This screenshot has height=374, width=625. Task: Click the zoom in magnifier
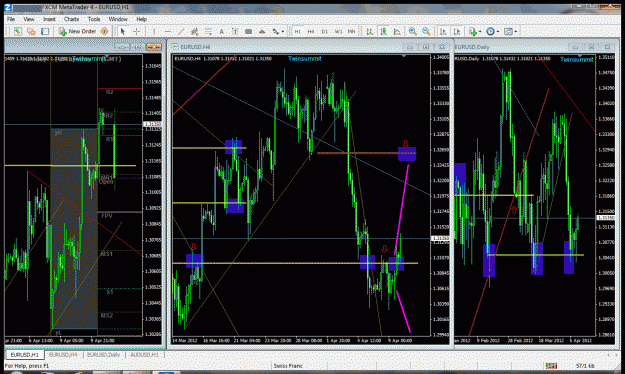[413, 31]
